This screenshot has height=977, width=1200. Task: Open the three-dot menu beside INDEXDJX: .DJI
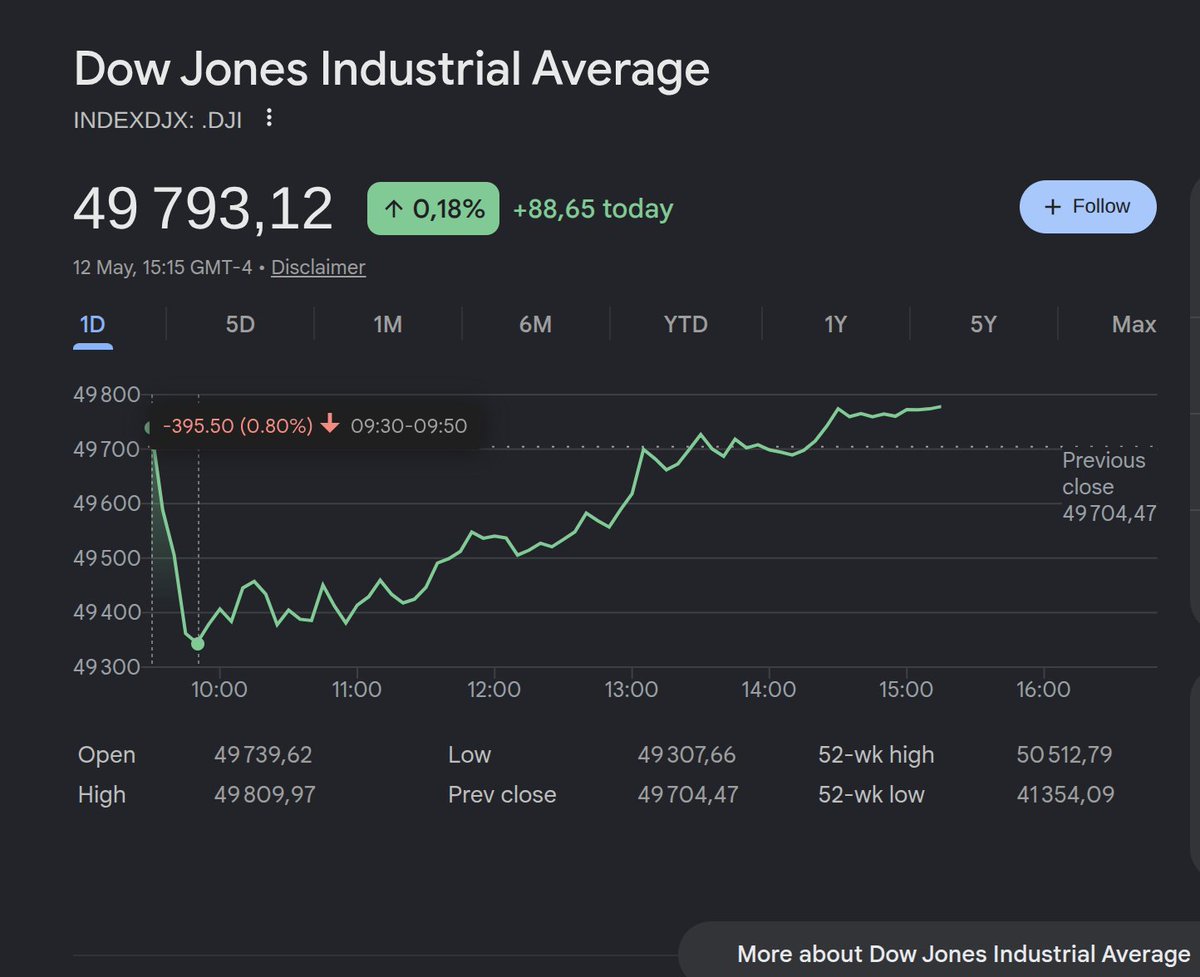267,119
